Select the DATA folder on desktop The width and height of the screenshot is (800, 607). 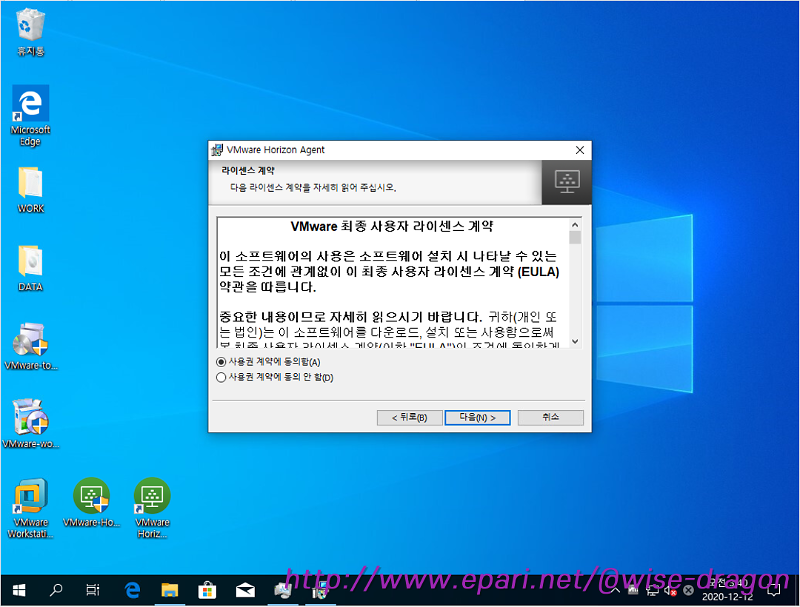(30, 268)
